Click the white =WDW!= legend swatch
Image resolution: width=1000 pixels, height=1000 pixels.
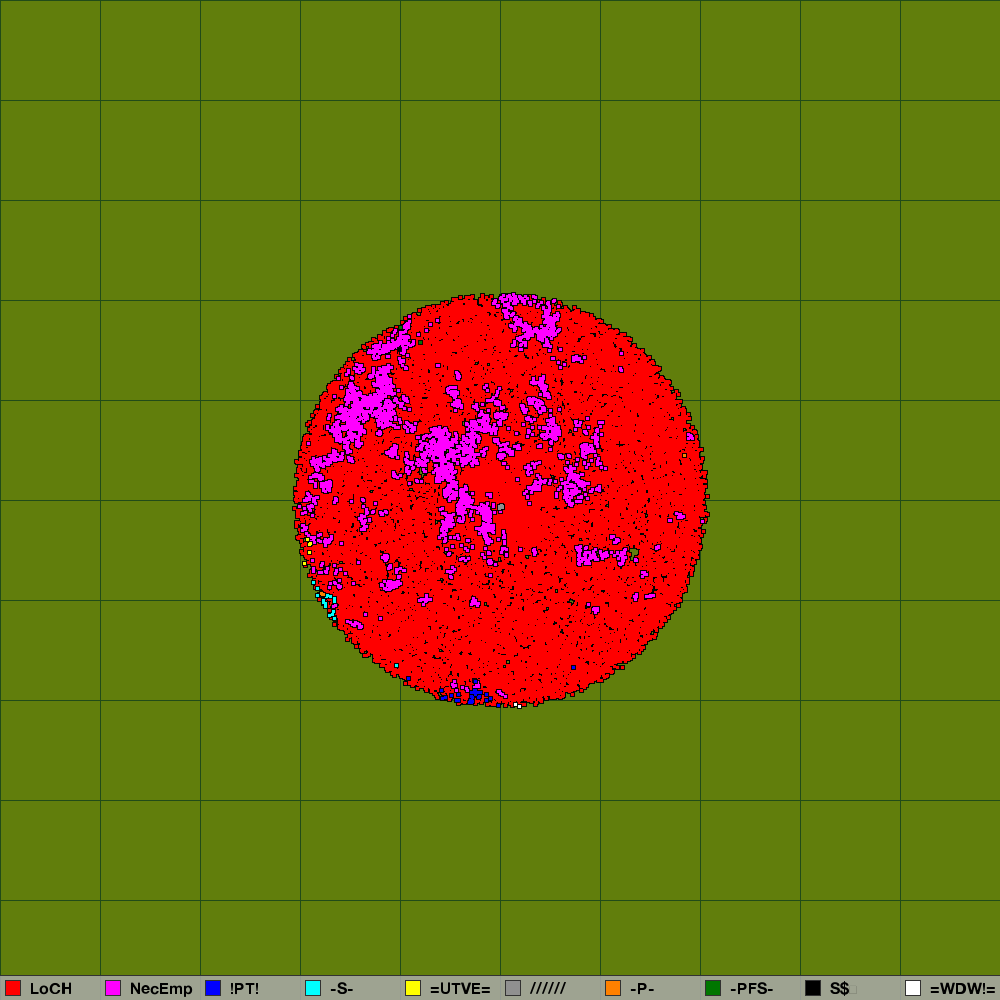pos(913,988)
